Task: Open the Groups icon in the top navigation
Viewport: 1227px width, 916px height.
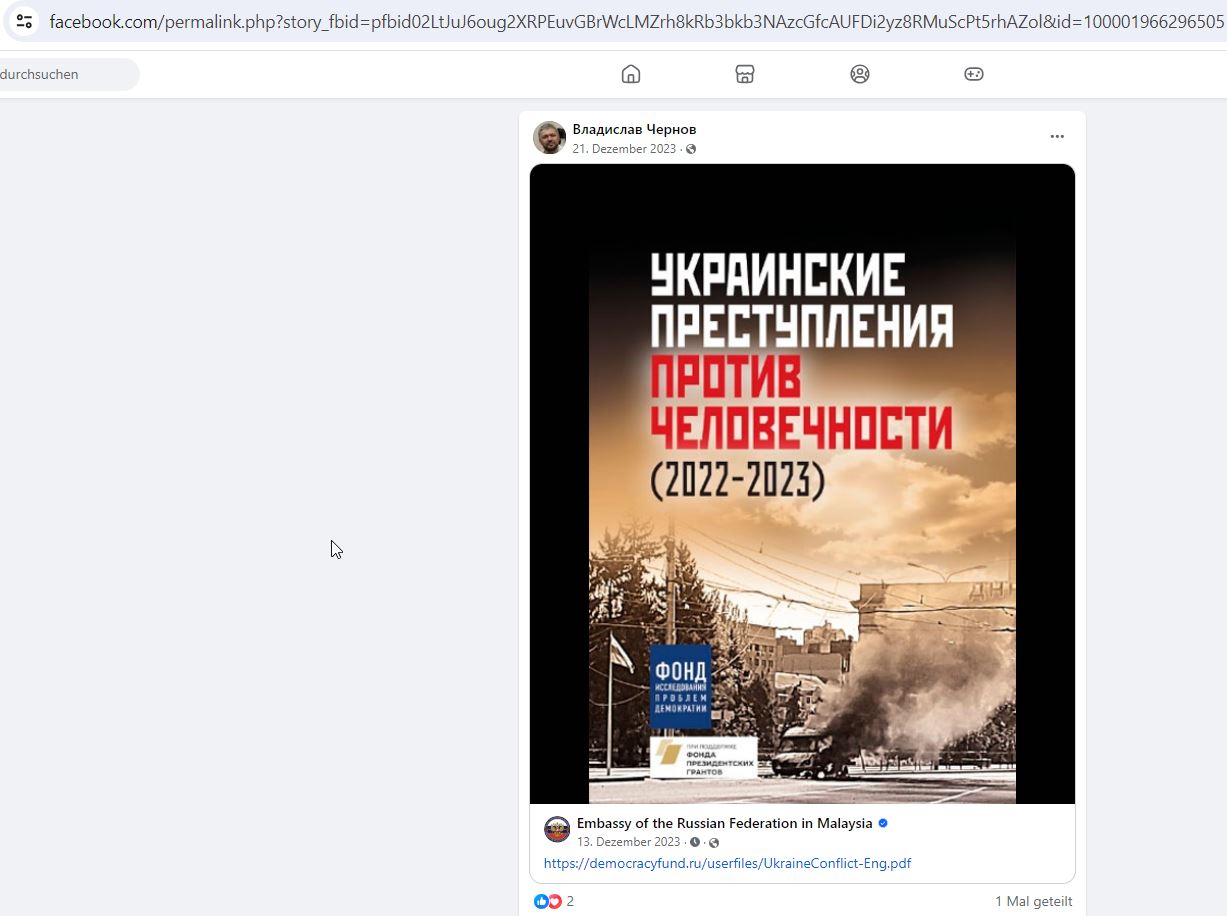Action: pos(860,74)
